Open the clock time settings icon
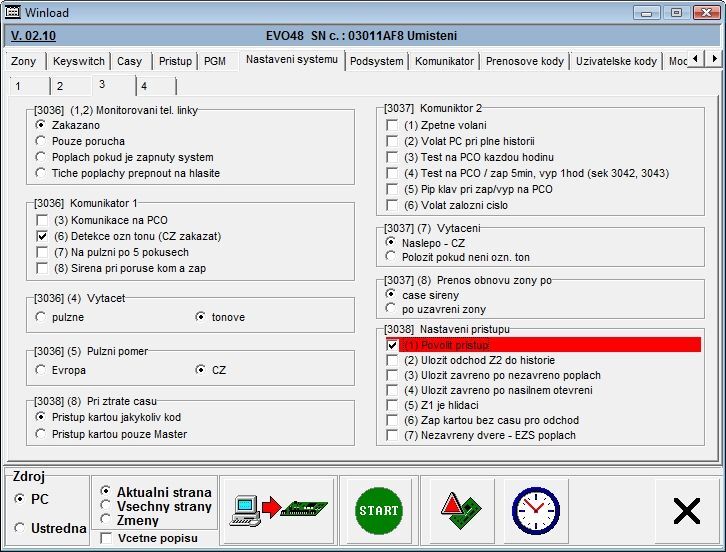 535,510
